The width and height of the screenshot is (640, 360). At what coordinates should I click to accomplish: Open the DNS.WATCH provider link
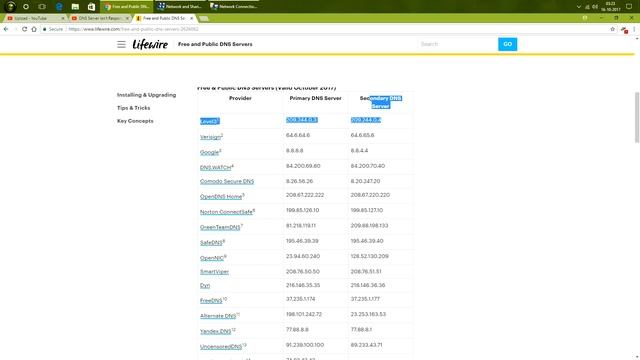click(x=216, y=167)
